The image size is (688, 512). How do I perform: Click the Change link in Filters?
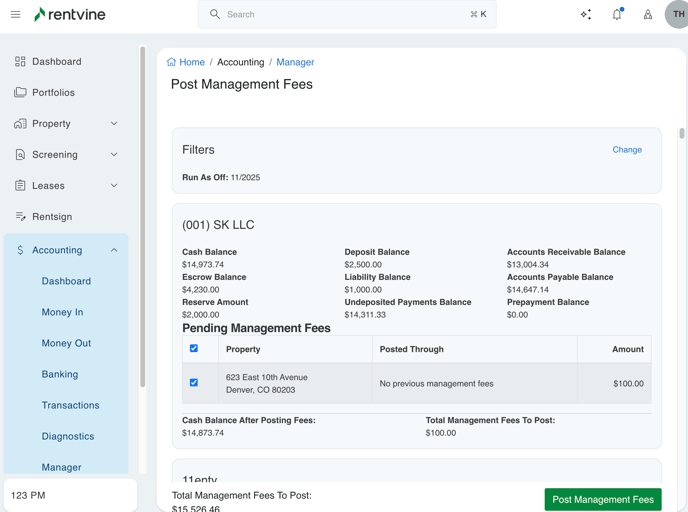click(x=627, y=150)
